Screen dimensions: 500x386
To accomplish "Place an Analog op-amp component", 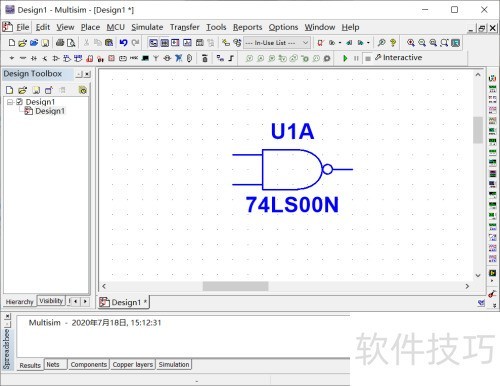I will (56, 58).
